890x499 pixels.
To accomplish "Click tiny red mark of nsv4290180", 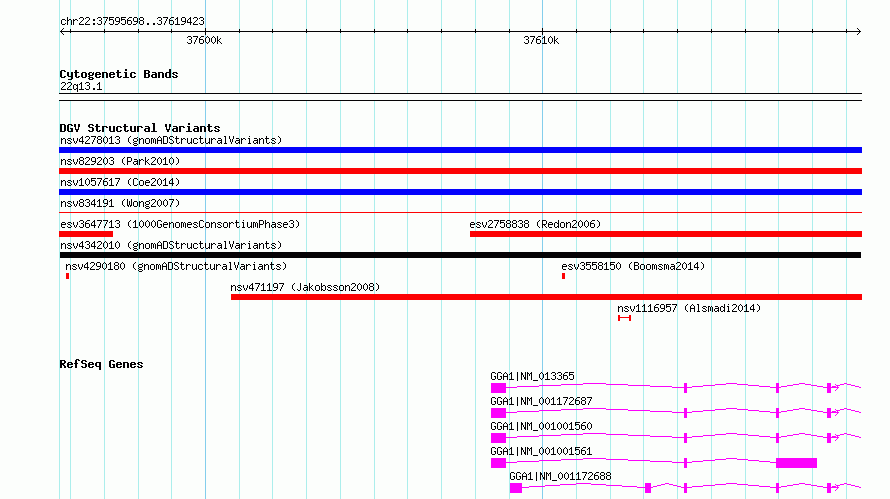I will (x=68, y=276).
